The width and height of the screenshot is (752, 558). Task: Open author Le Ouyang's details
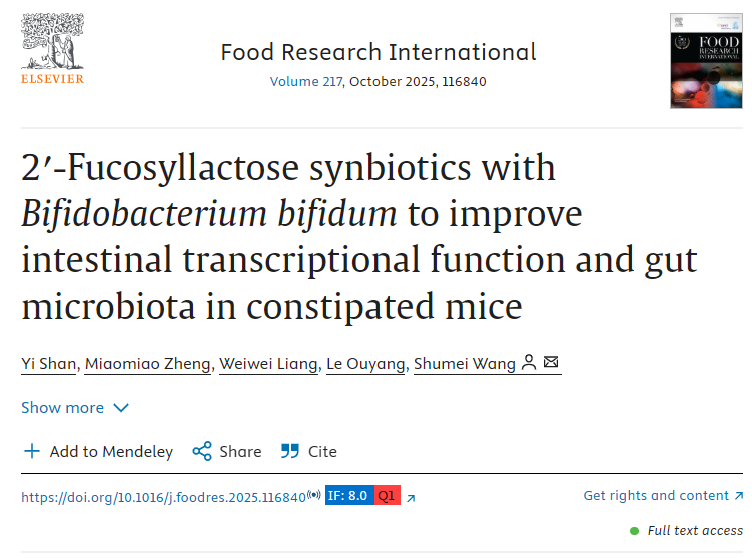366,364
